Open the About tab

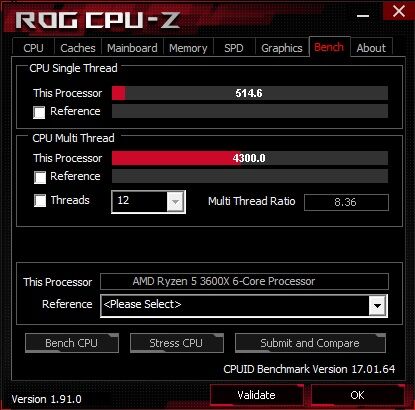[371, 48]
